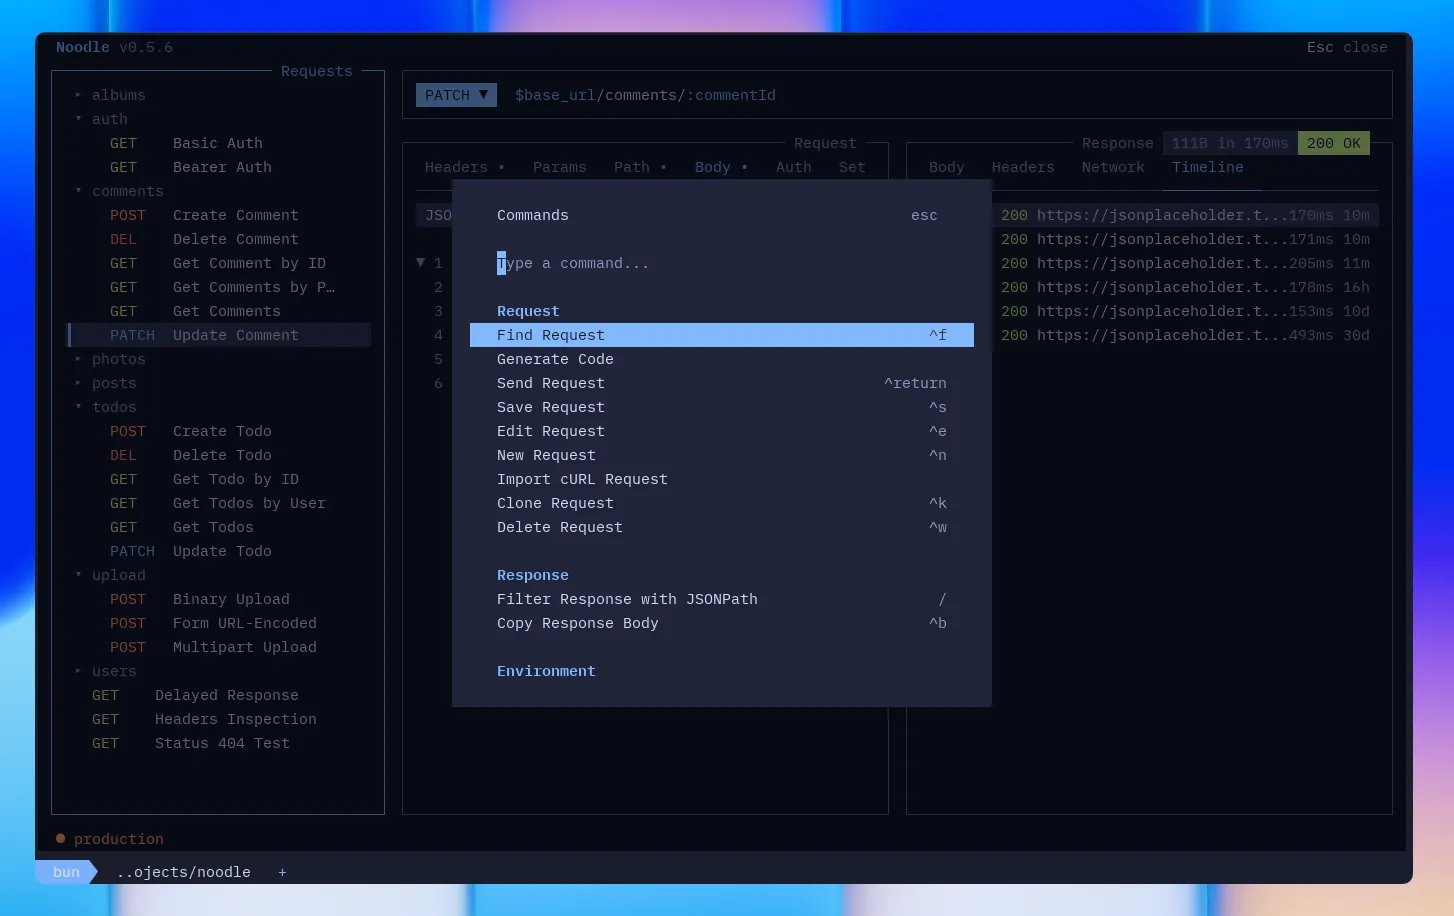Click the production environment indicator

(110, 839)
